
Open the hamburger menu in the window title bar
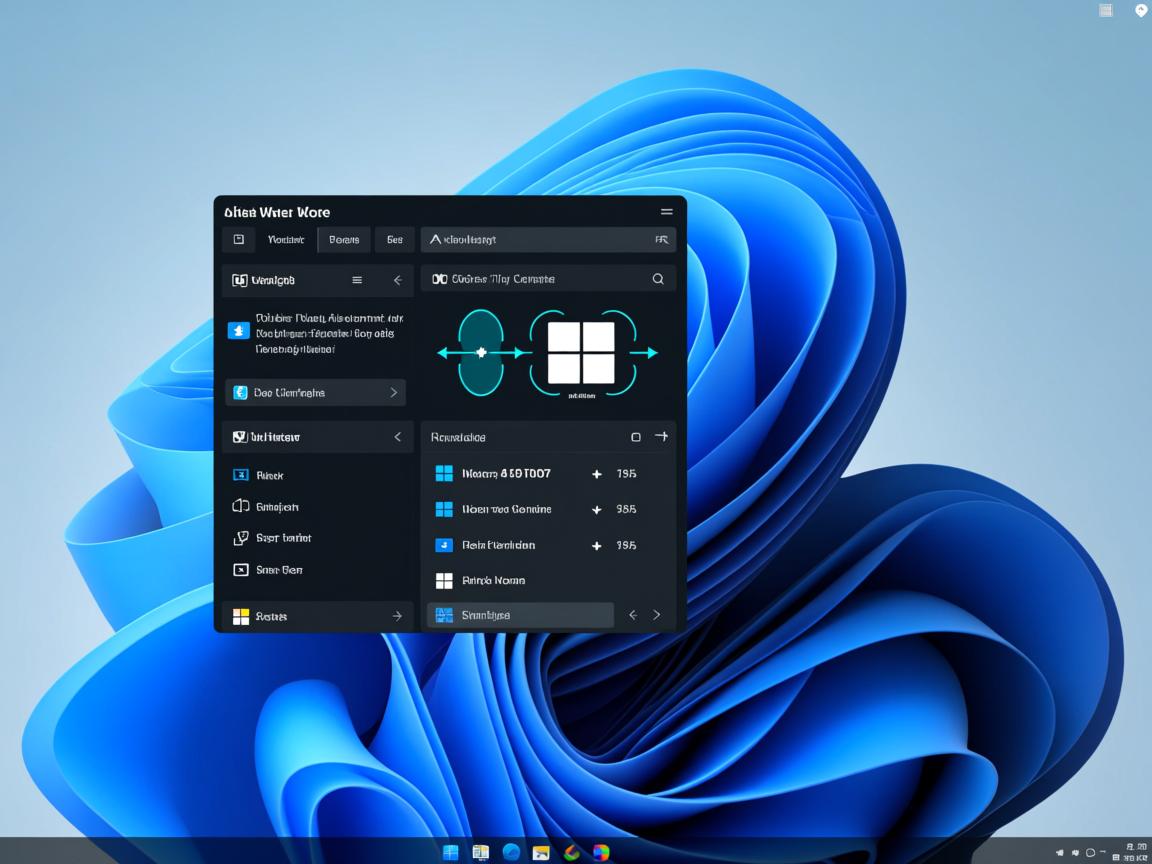pos(666,212)
